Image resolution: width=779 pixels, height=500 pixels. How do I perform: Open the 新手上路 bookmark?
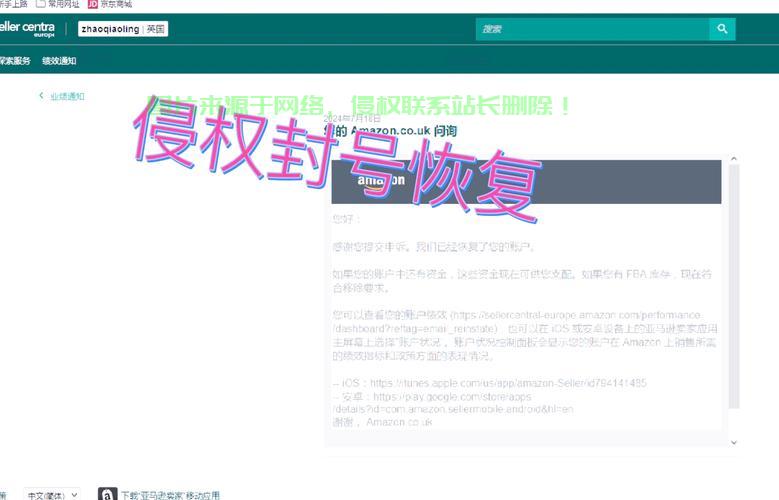(x=14, y=4)
